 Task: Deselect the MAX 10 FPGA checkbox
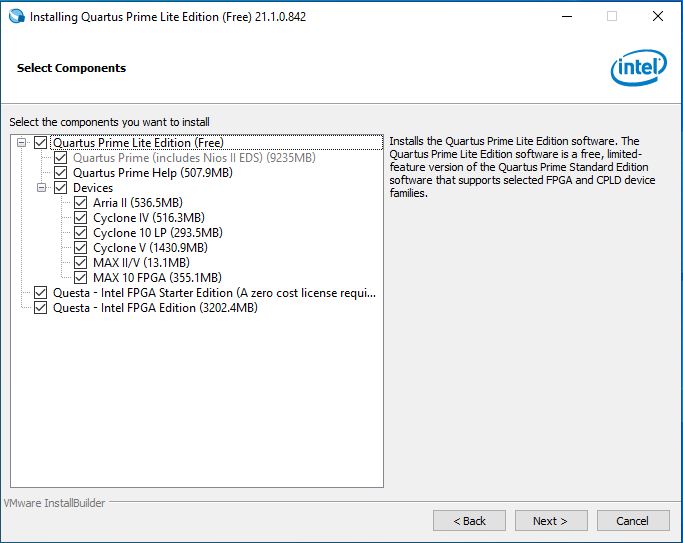pyautogui.click(x=81, y=278)
